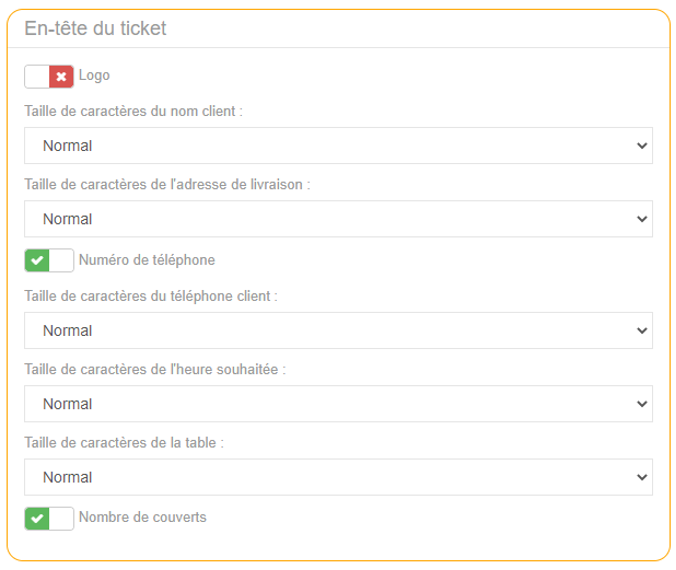Click the chevron arrow of the téléphone client field
Viewport: 676px width, 570px height.
pyautogui.click(x=642, y=331)
